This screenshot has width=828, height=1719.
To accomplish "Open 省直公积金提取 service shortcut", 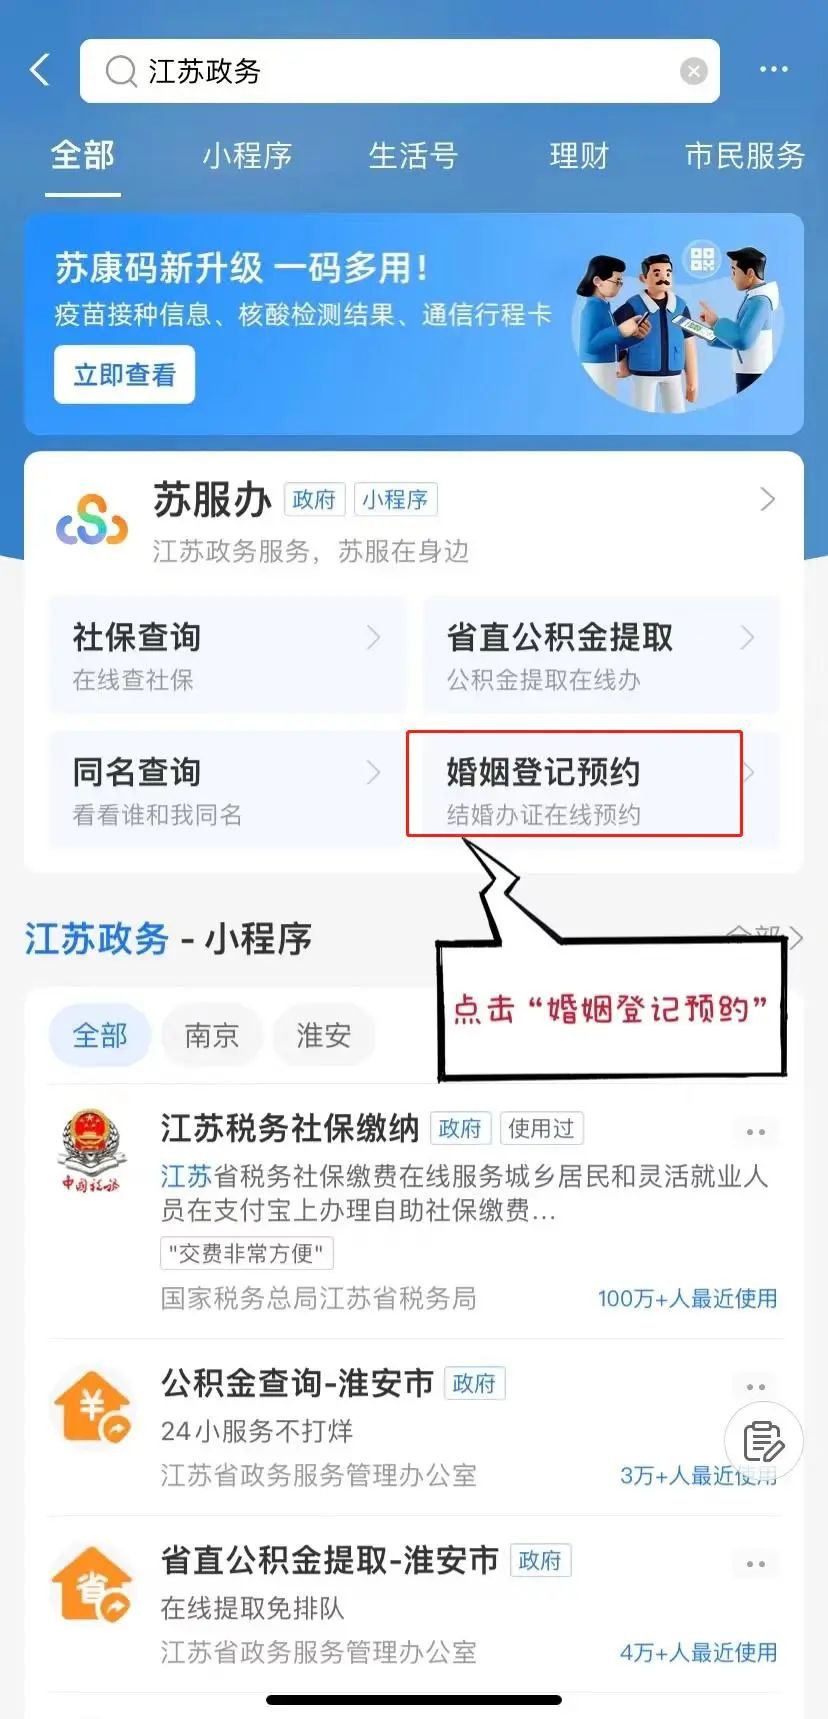I will point(601,655).
